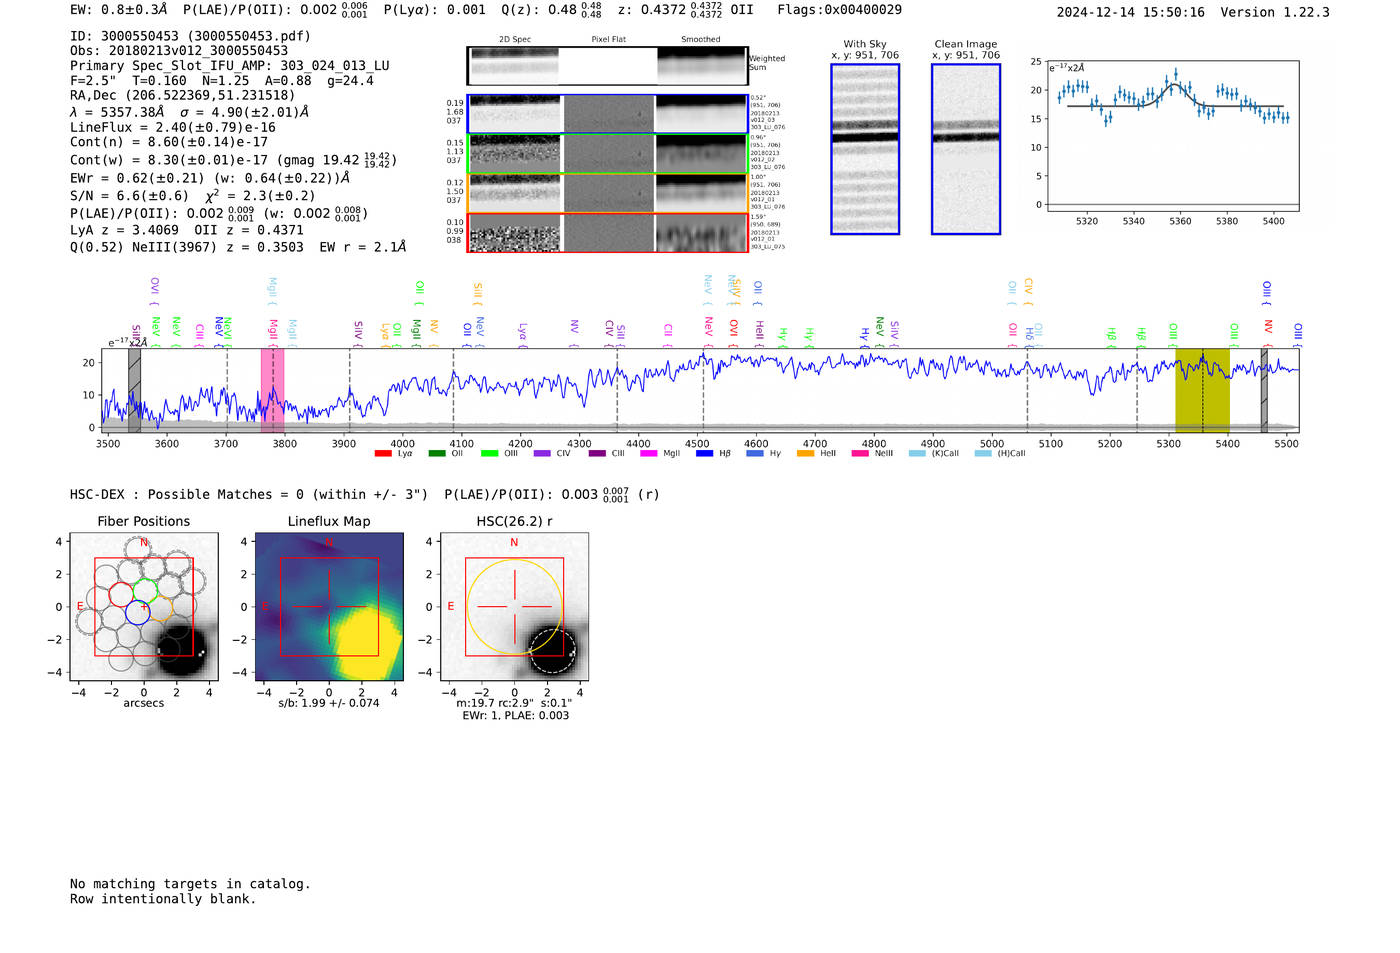
Task: Click the yellow aperture circle in HSC image
Action: [x=514, y=607]
